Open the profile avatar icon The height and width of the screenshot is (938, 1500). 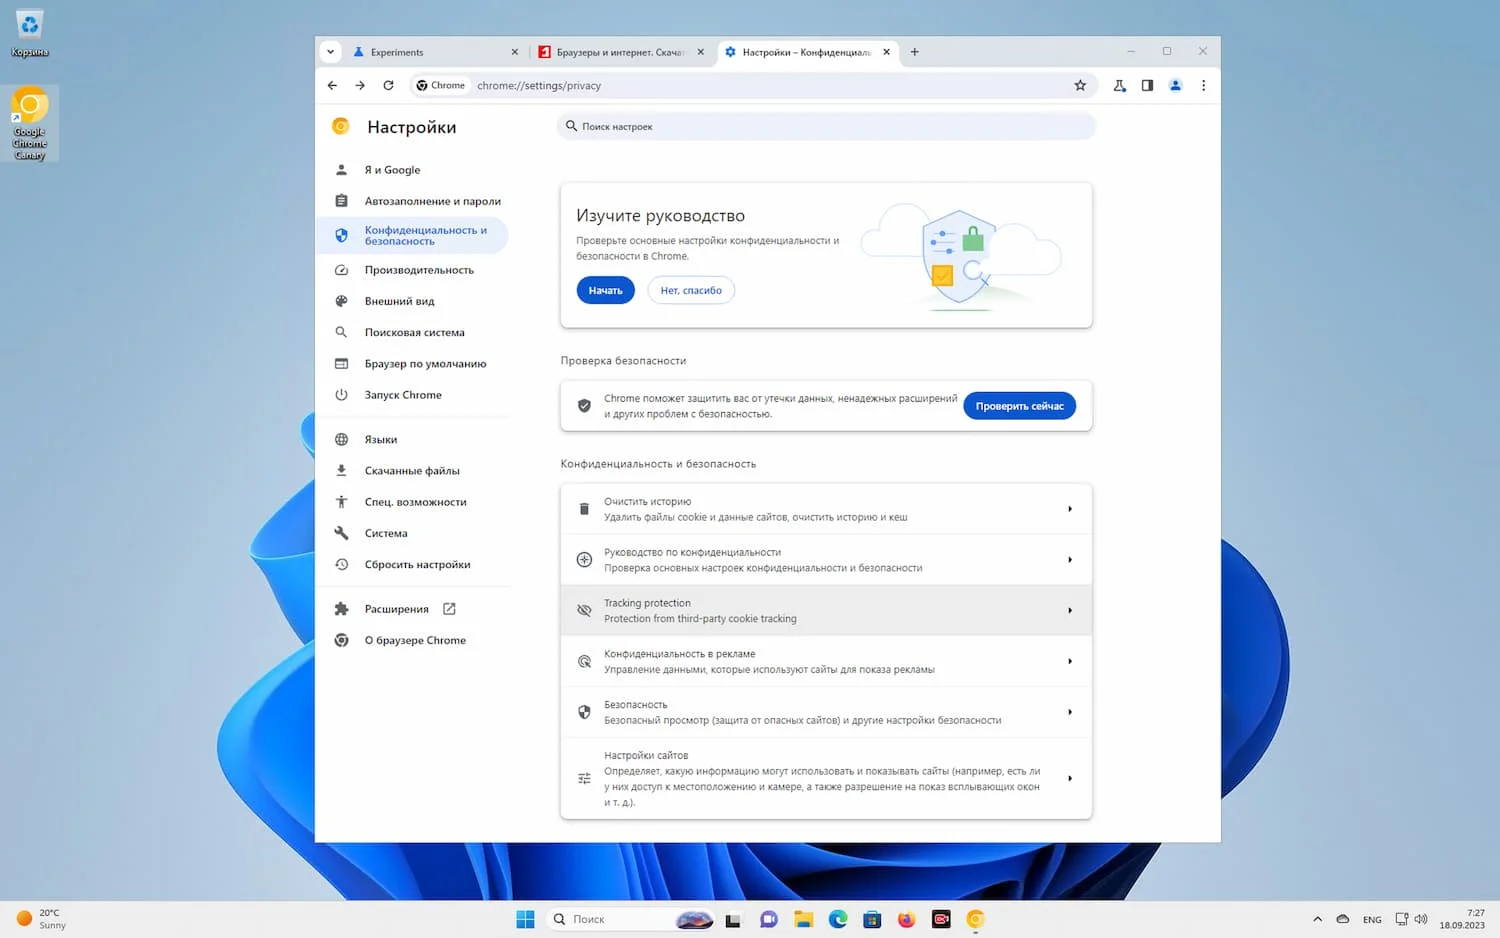[1175, 86]
